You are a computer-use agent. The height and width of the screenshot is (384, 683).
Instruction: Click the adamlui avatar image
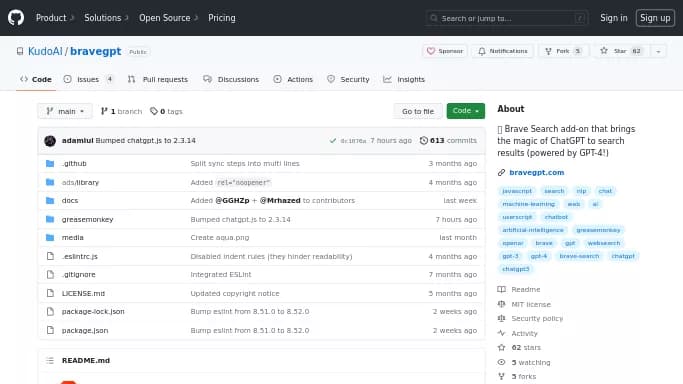[x=50, y=141]
